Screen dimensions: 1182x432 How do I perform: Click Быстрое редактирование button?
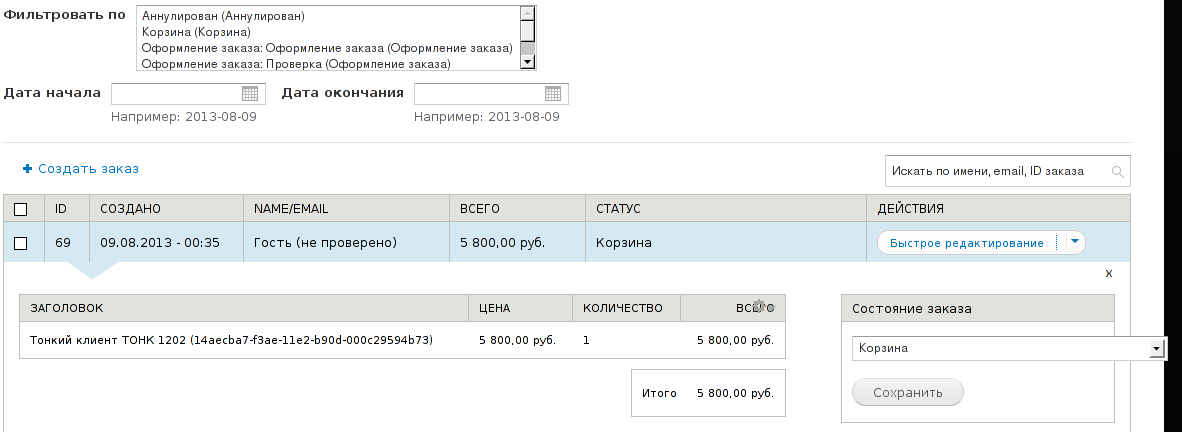(x=967, y=243)
